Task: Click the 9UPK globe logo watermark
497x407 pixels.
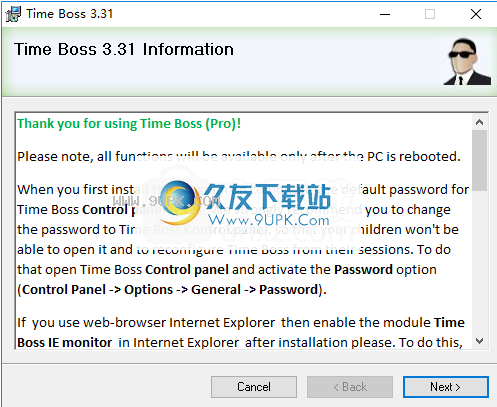Action: [179, 203]
